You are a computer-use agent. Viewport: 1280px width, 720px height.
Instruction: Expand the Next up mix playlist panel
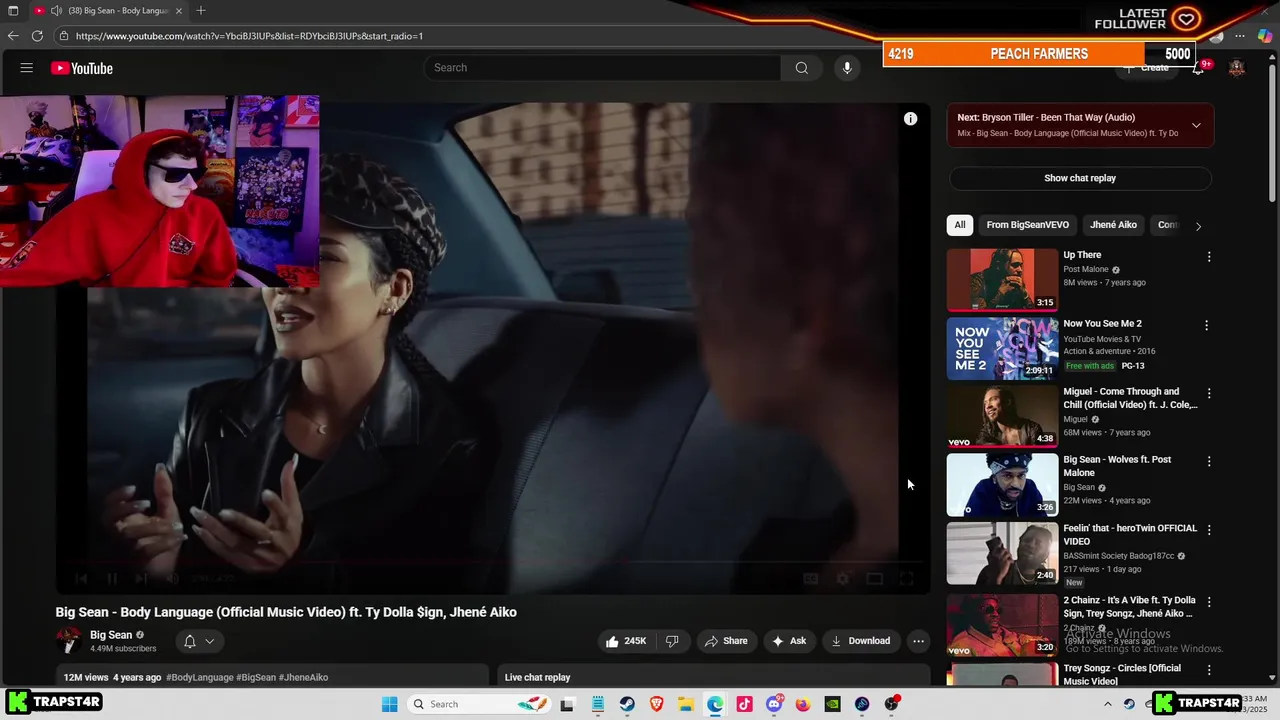tap(1196, 125)
